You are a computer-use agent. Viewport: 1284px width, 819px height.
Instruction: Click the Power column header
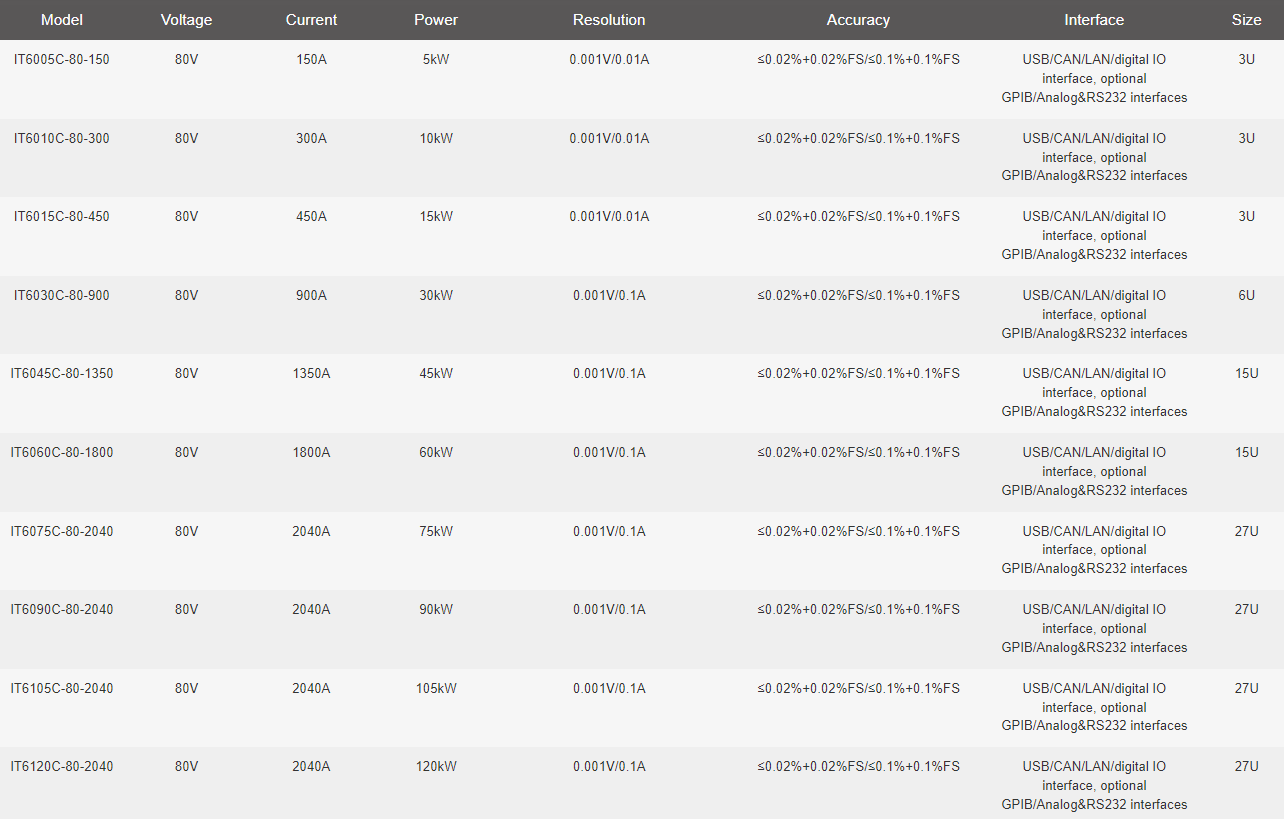pyautogui.click(x=436, y=20)
